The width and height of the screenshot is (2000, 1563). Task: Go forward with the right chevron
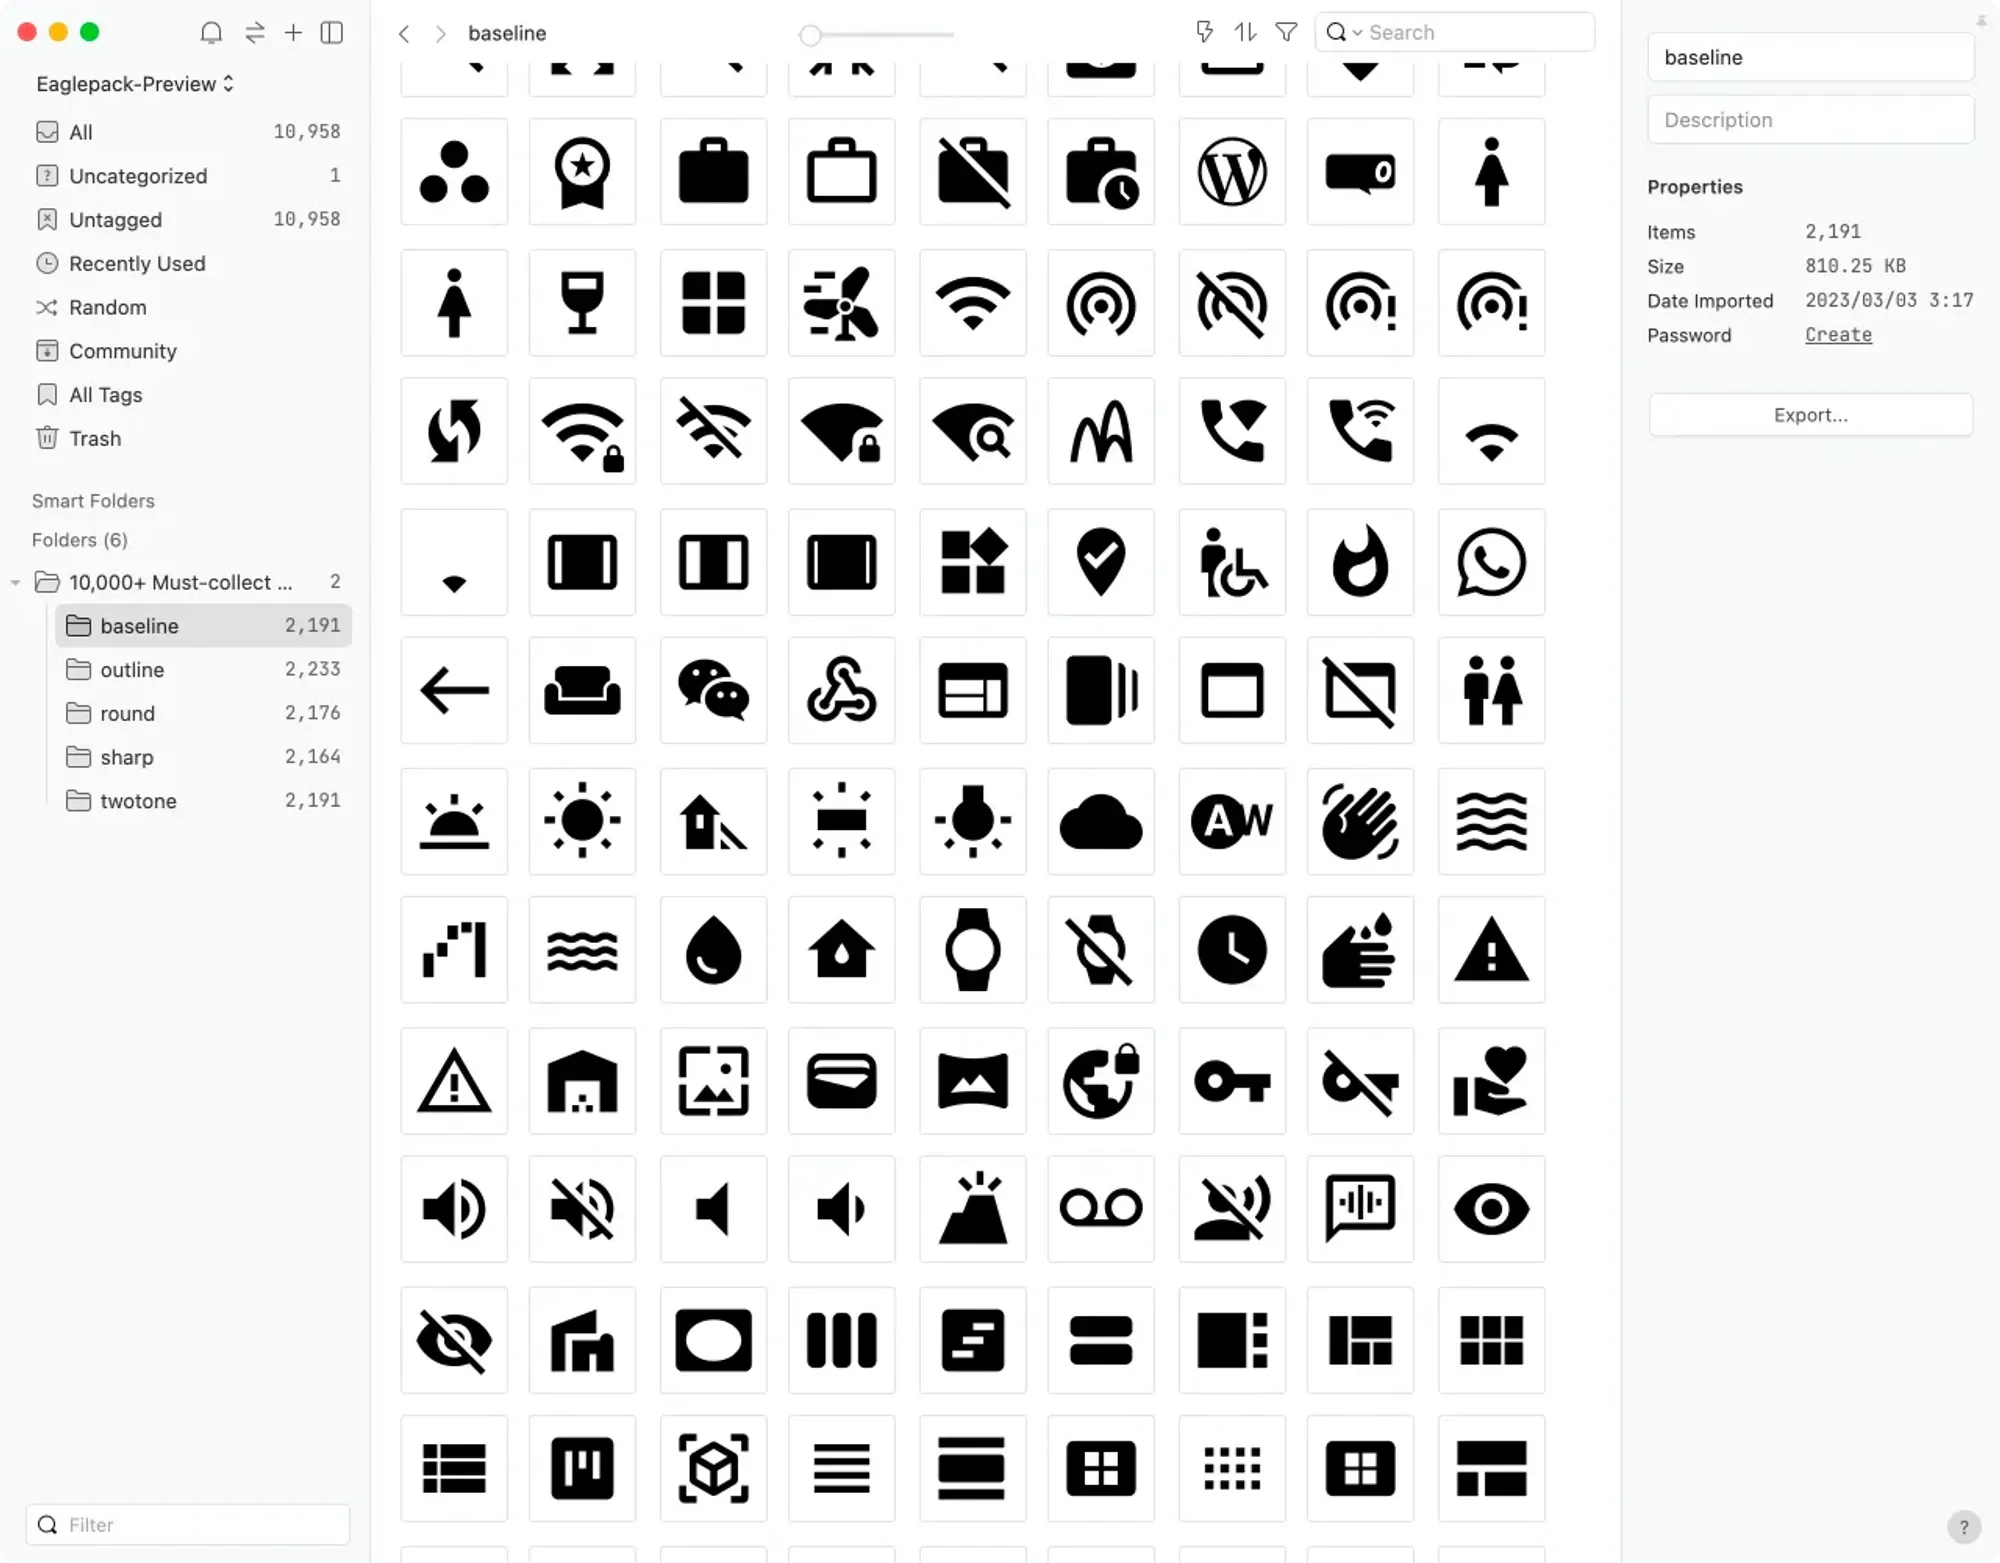point(440,33)
